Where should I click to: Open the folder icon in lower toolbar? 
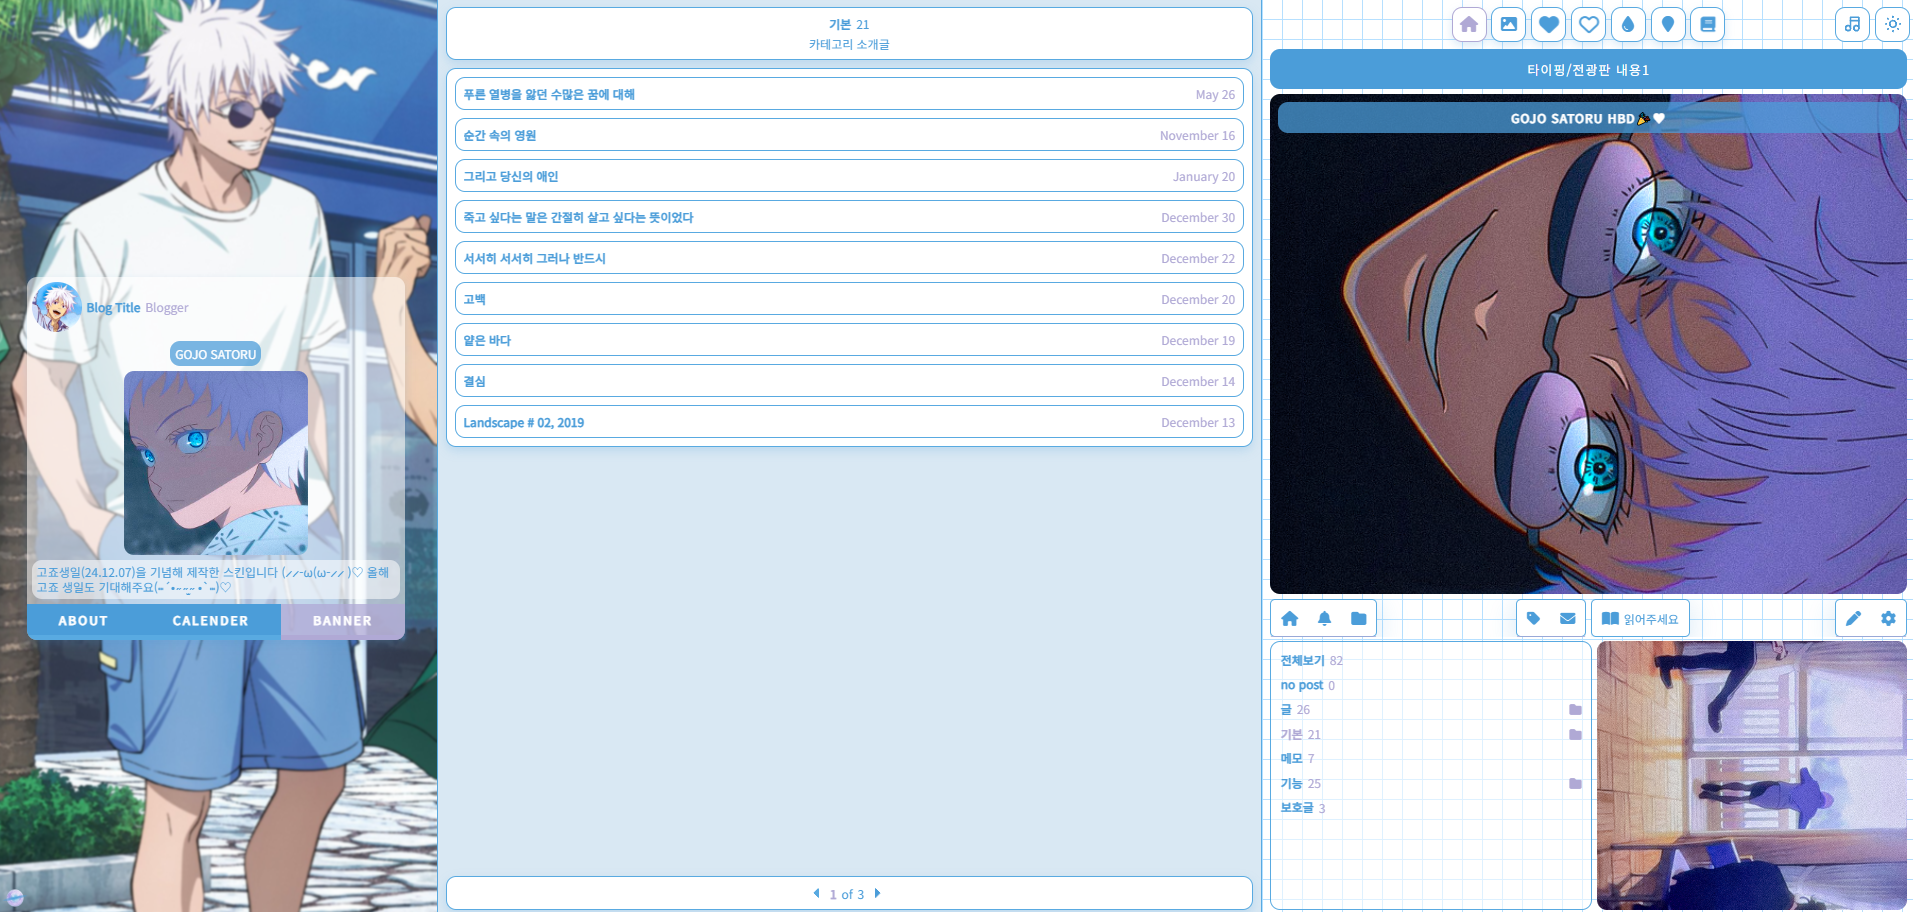1358,619
